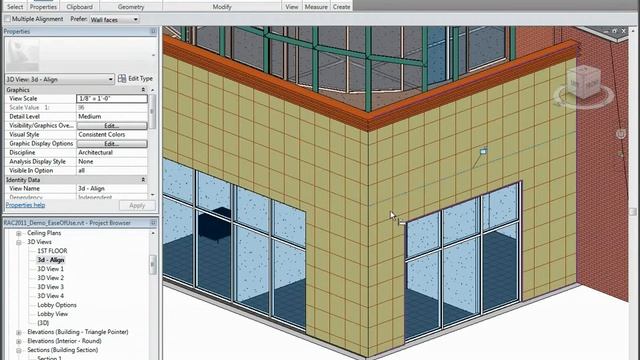Click the Analysis Display Style None value
The height and width of the screenshot is (360, 640).
112,162
